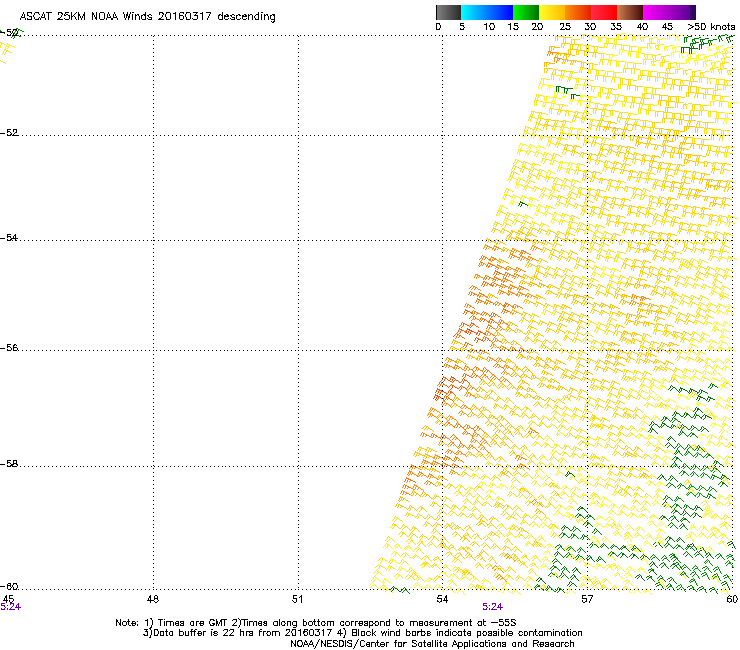Click the NOAA/NESDIS Center for Satellite Applications credit
The image size is (740, 650).
click(432, 644)
